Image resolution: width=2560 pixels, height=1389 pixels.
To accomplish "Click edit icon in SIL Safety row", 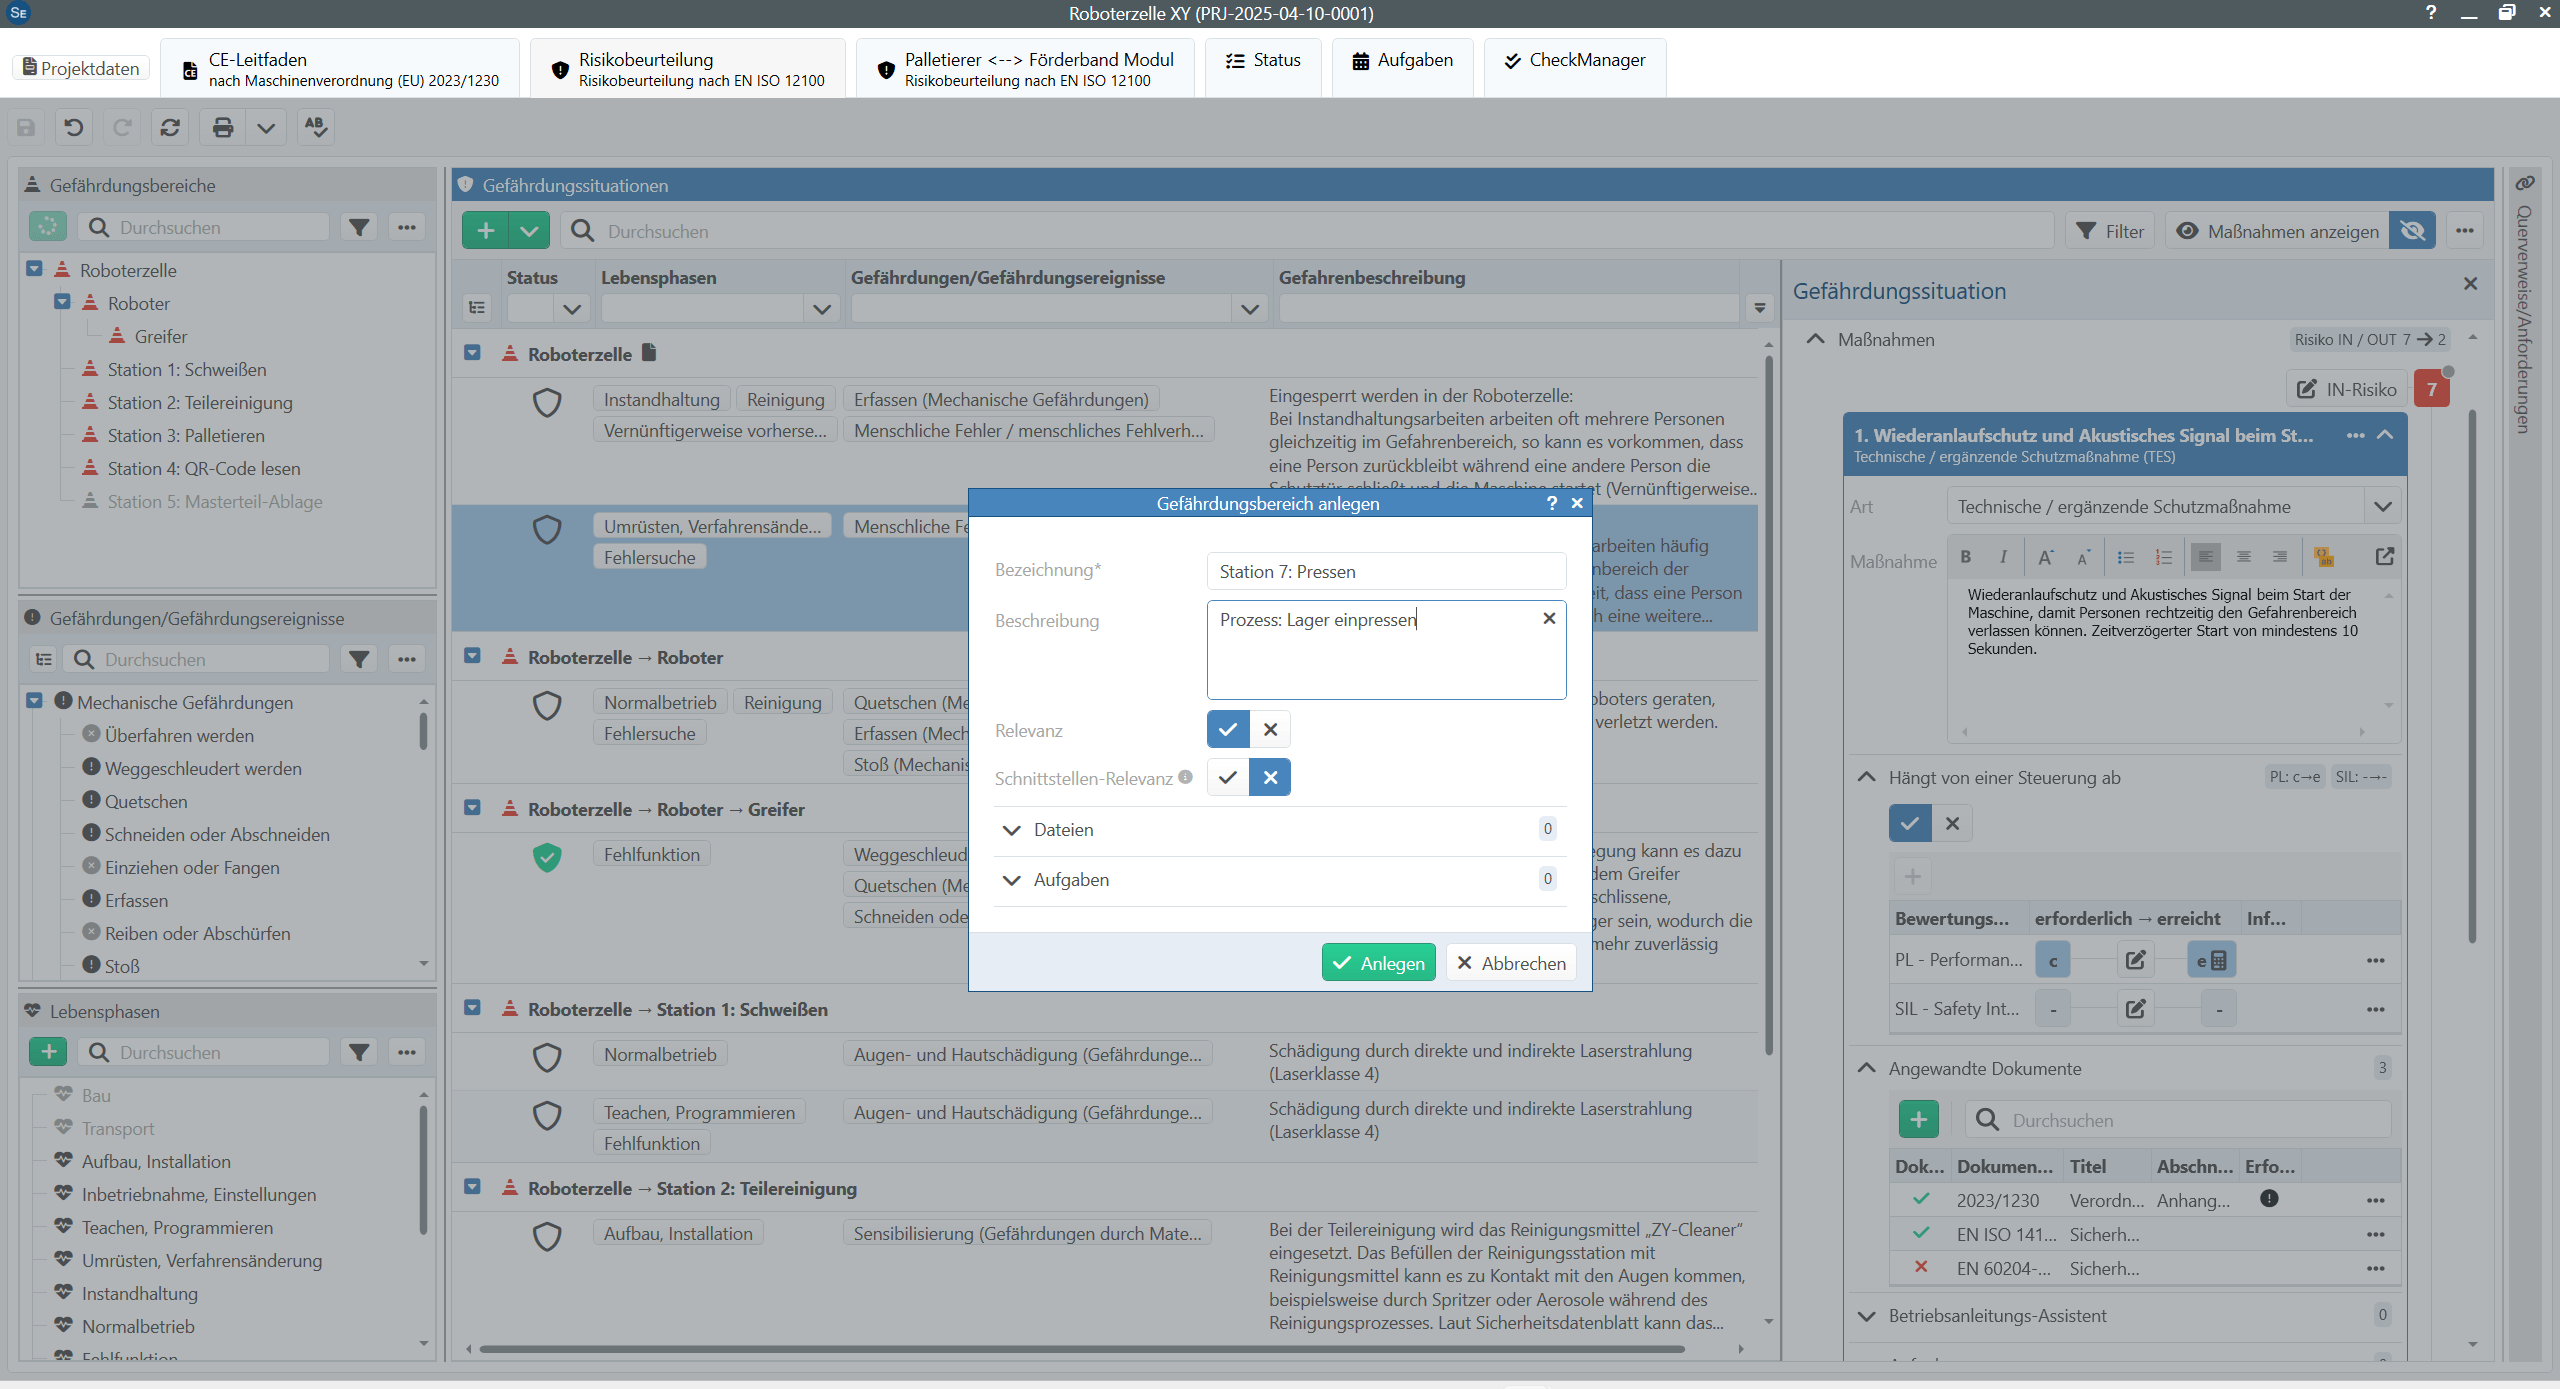I will click(x=2135, y=1009).
